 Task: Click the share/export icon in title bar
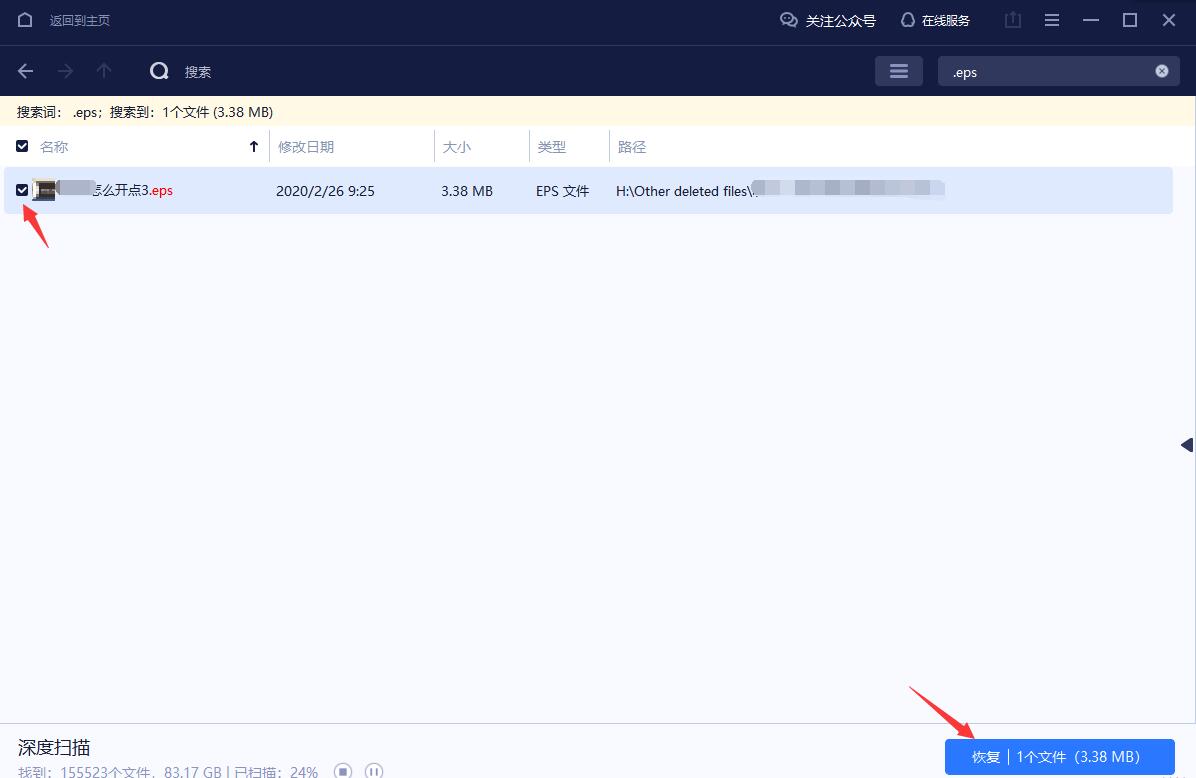pos(1012,21)
